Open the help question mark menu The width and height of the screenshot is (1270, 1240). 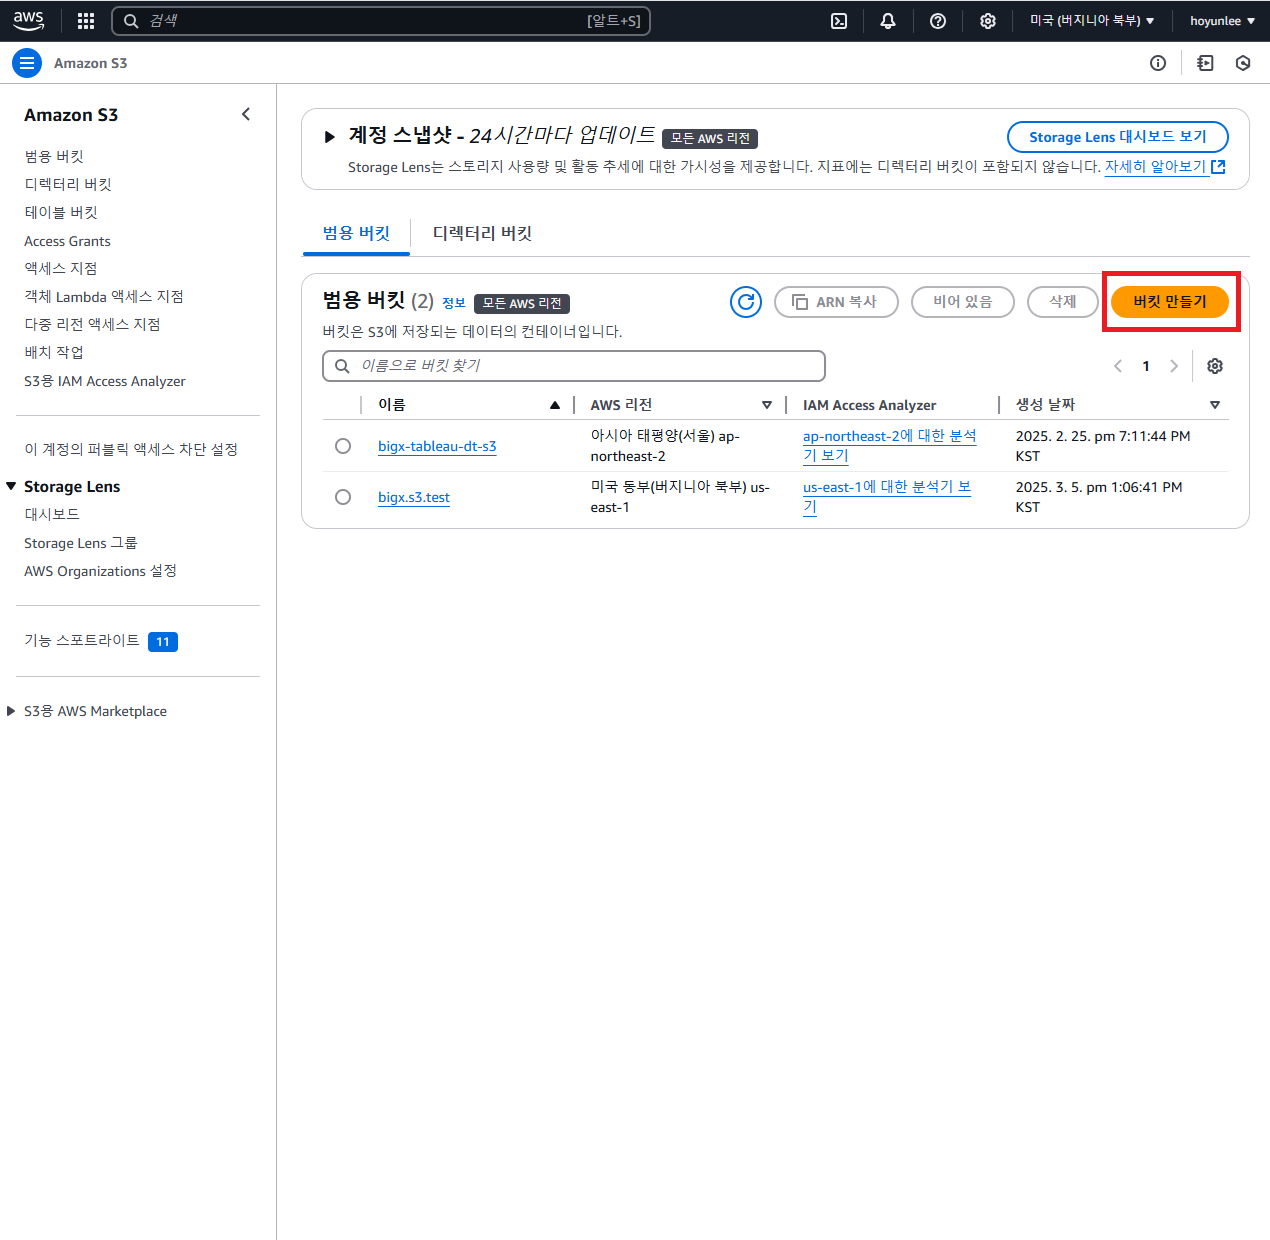pyautogui.click(x=938, y=21)
